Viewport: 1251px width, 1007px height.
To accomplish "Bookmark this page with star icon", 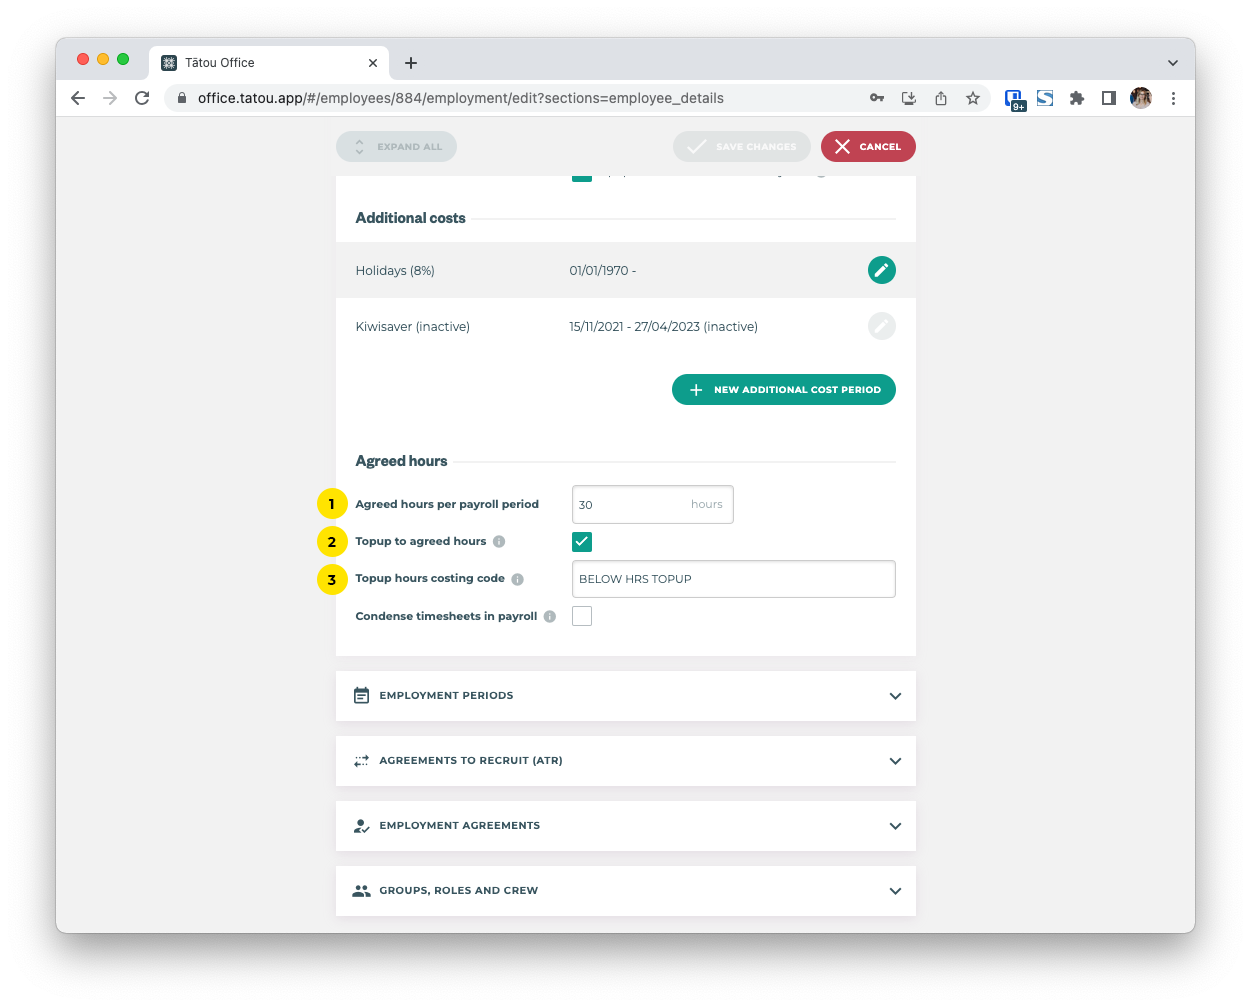I will point(972,98).
